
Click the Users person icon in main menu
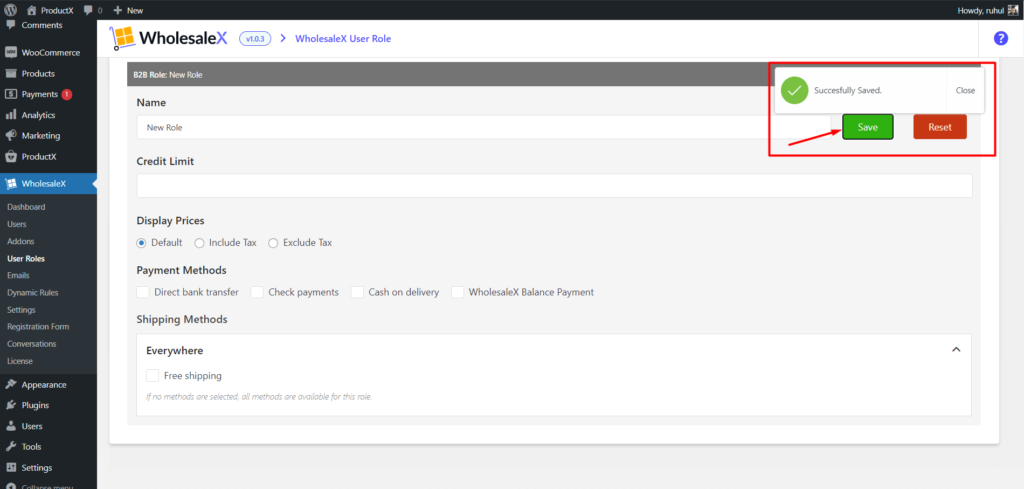[10, 426]
